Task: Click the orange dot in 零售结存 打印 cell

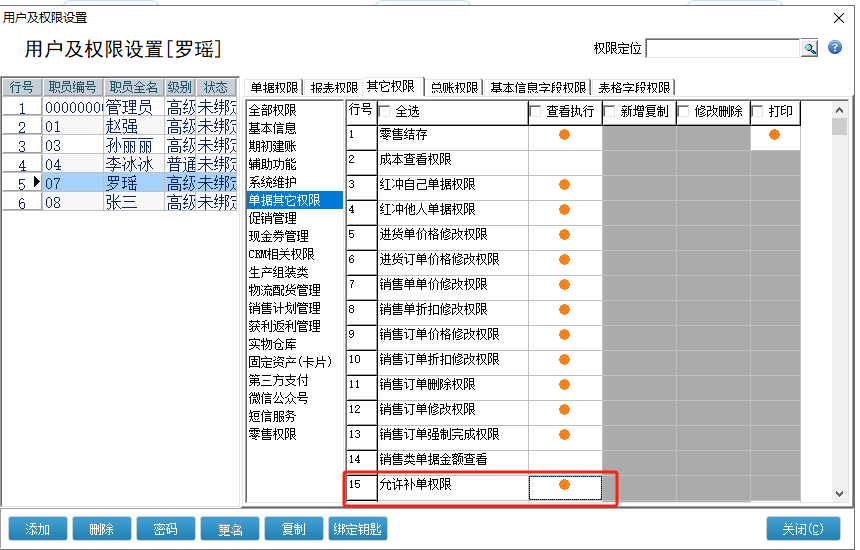Action: tap(774, 135)
